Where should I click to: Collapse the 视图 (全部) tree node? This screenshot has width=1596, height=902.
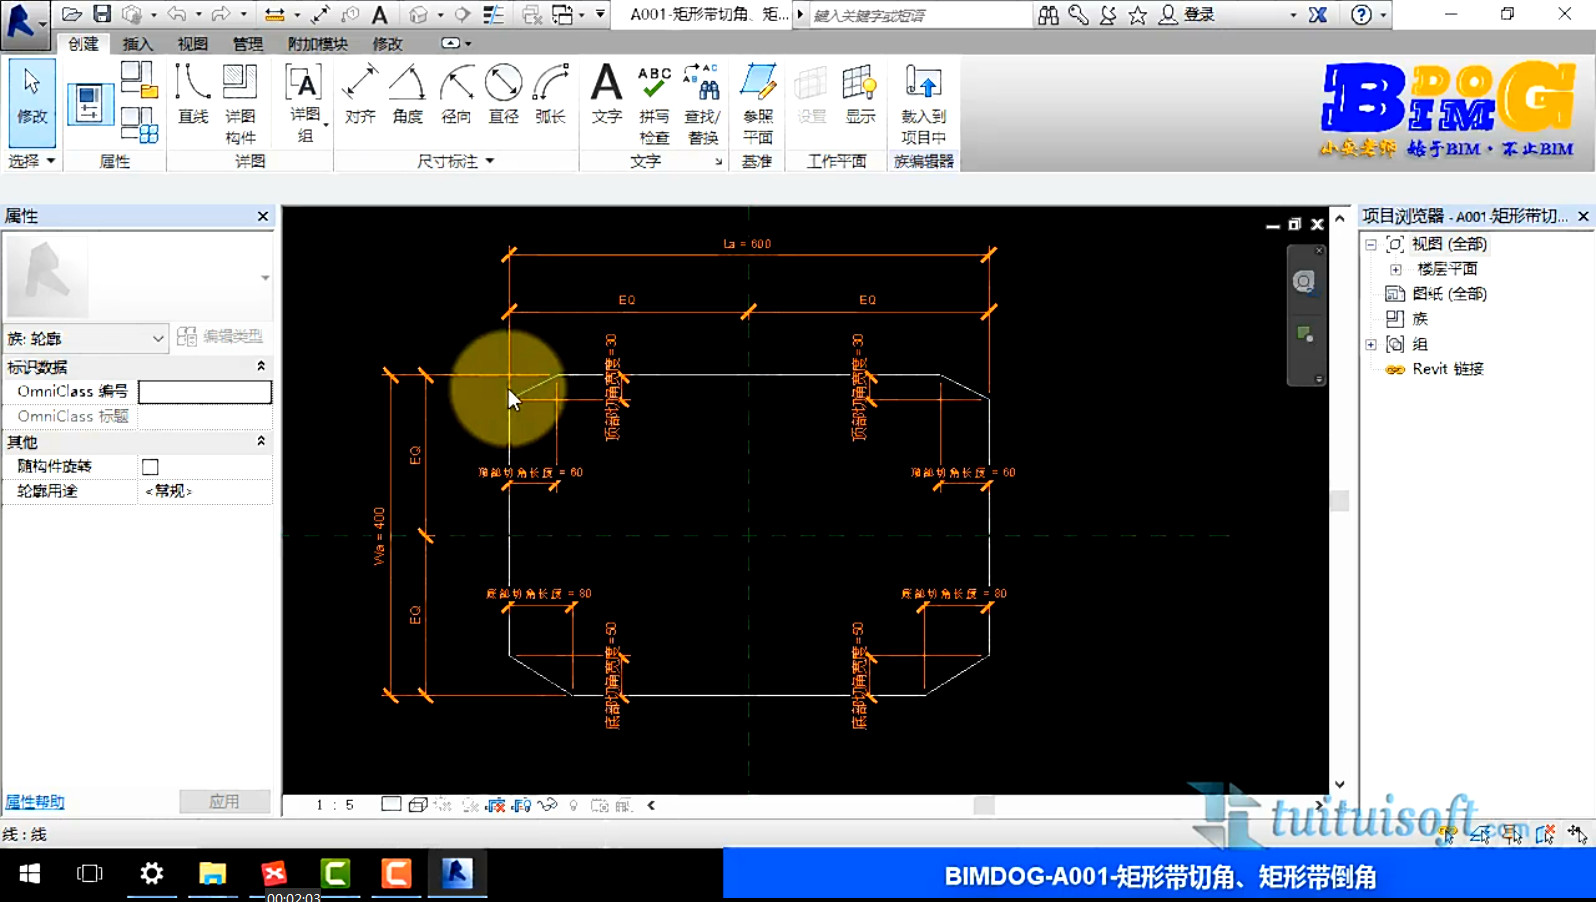(1371, 244)
